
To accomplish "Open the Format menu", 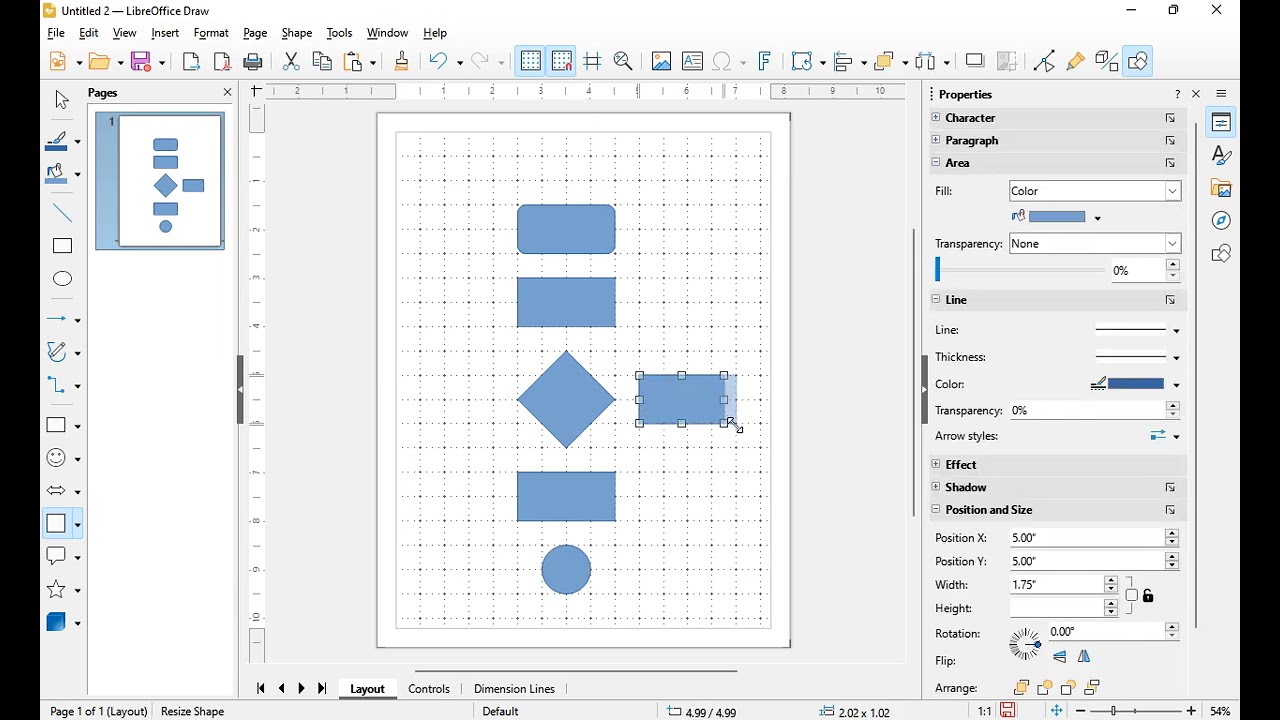I will [x=211, y=33].
